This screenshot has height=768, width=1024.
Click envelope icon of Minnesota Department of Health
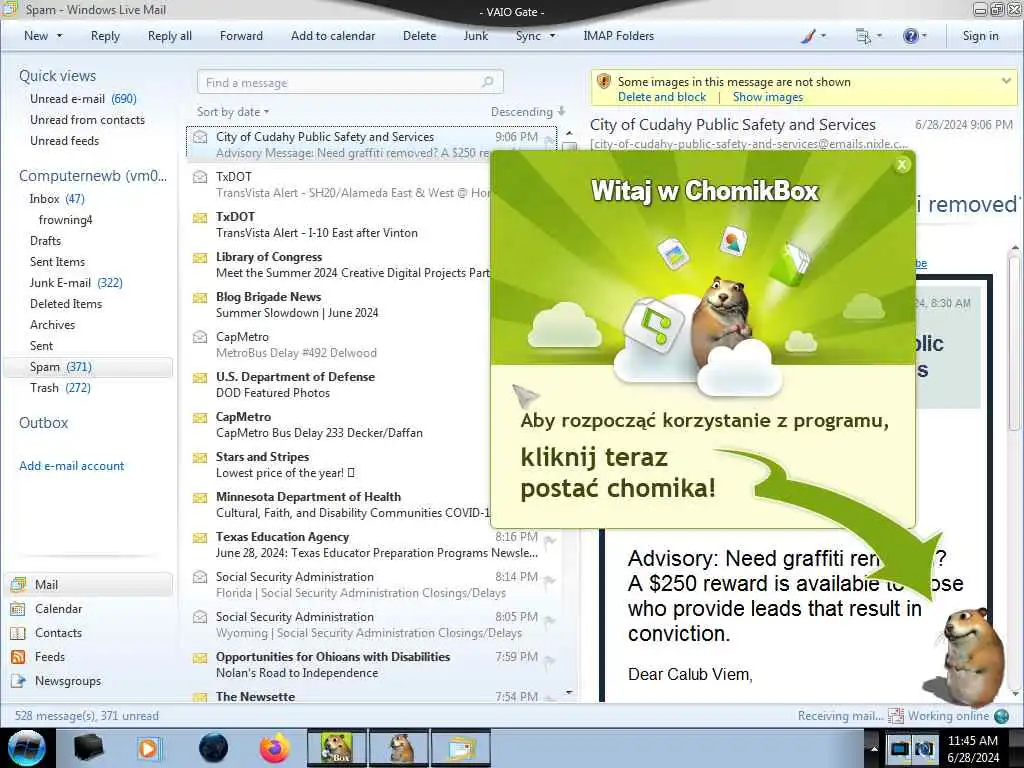tap(200, 498)
